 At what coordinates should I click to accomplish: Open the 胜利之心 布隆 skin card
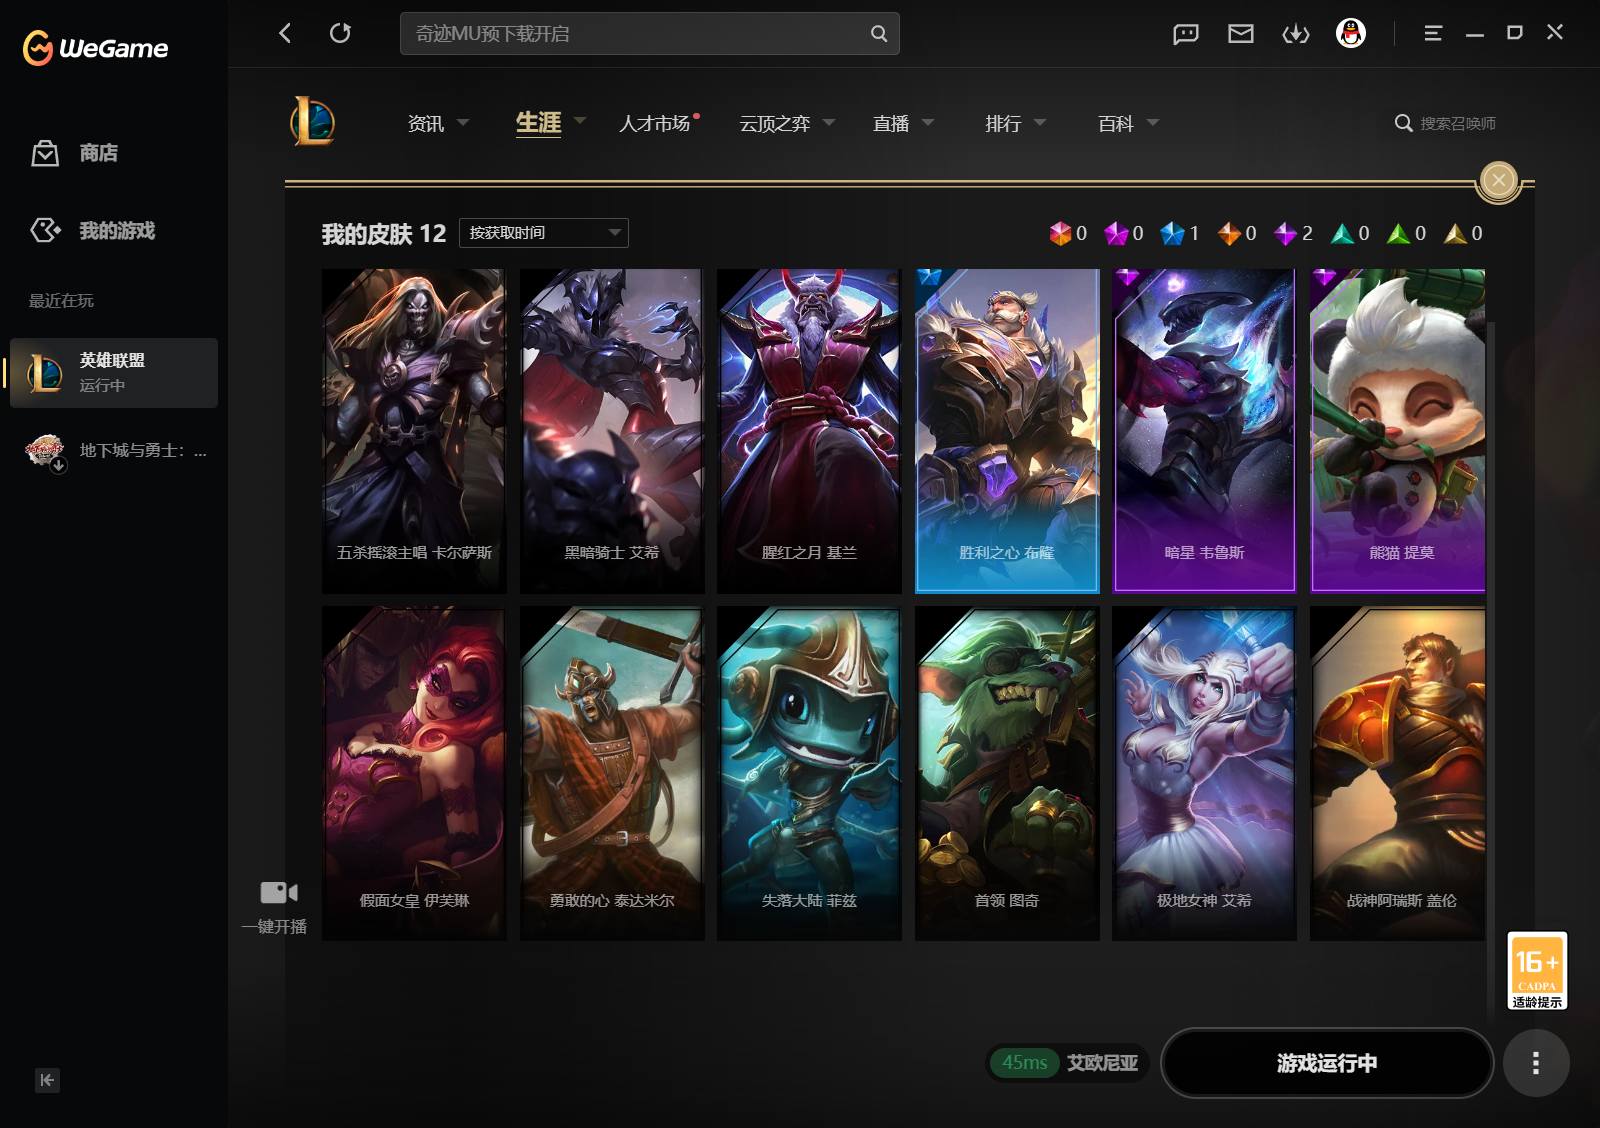tap(1007, 431)
